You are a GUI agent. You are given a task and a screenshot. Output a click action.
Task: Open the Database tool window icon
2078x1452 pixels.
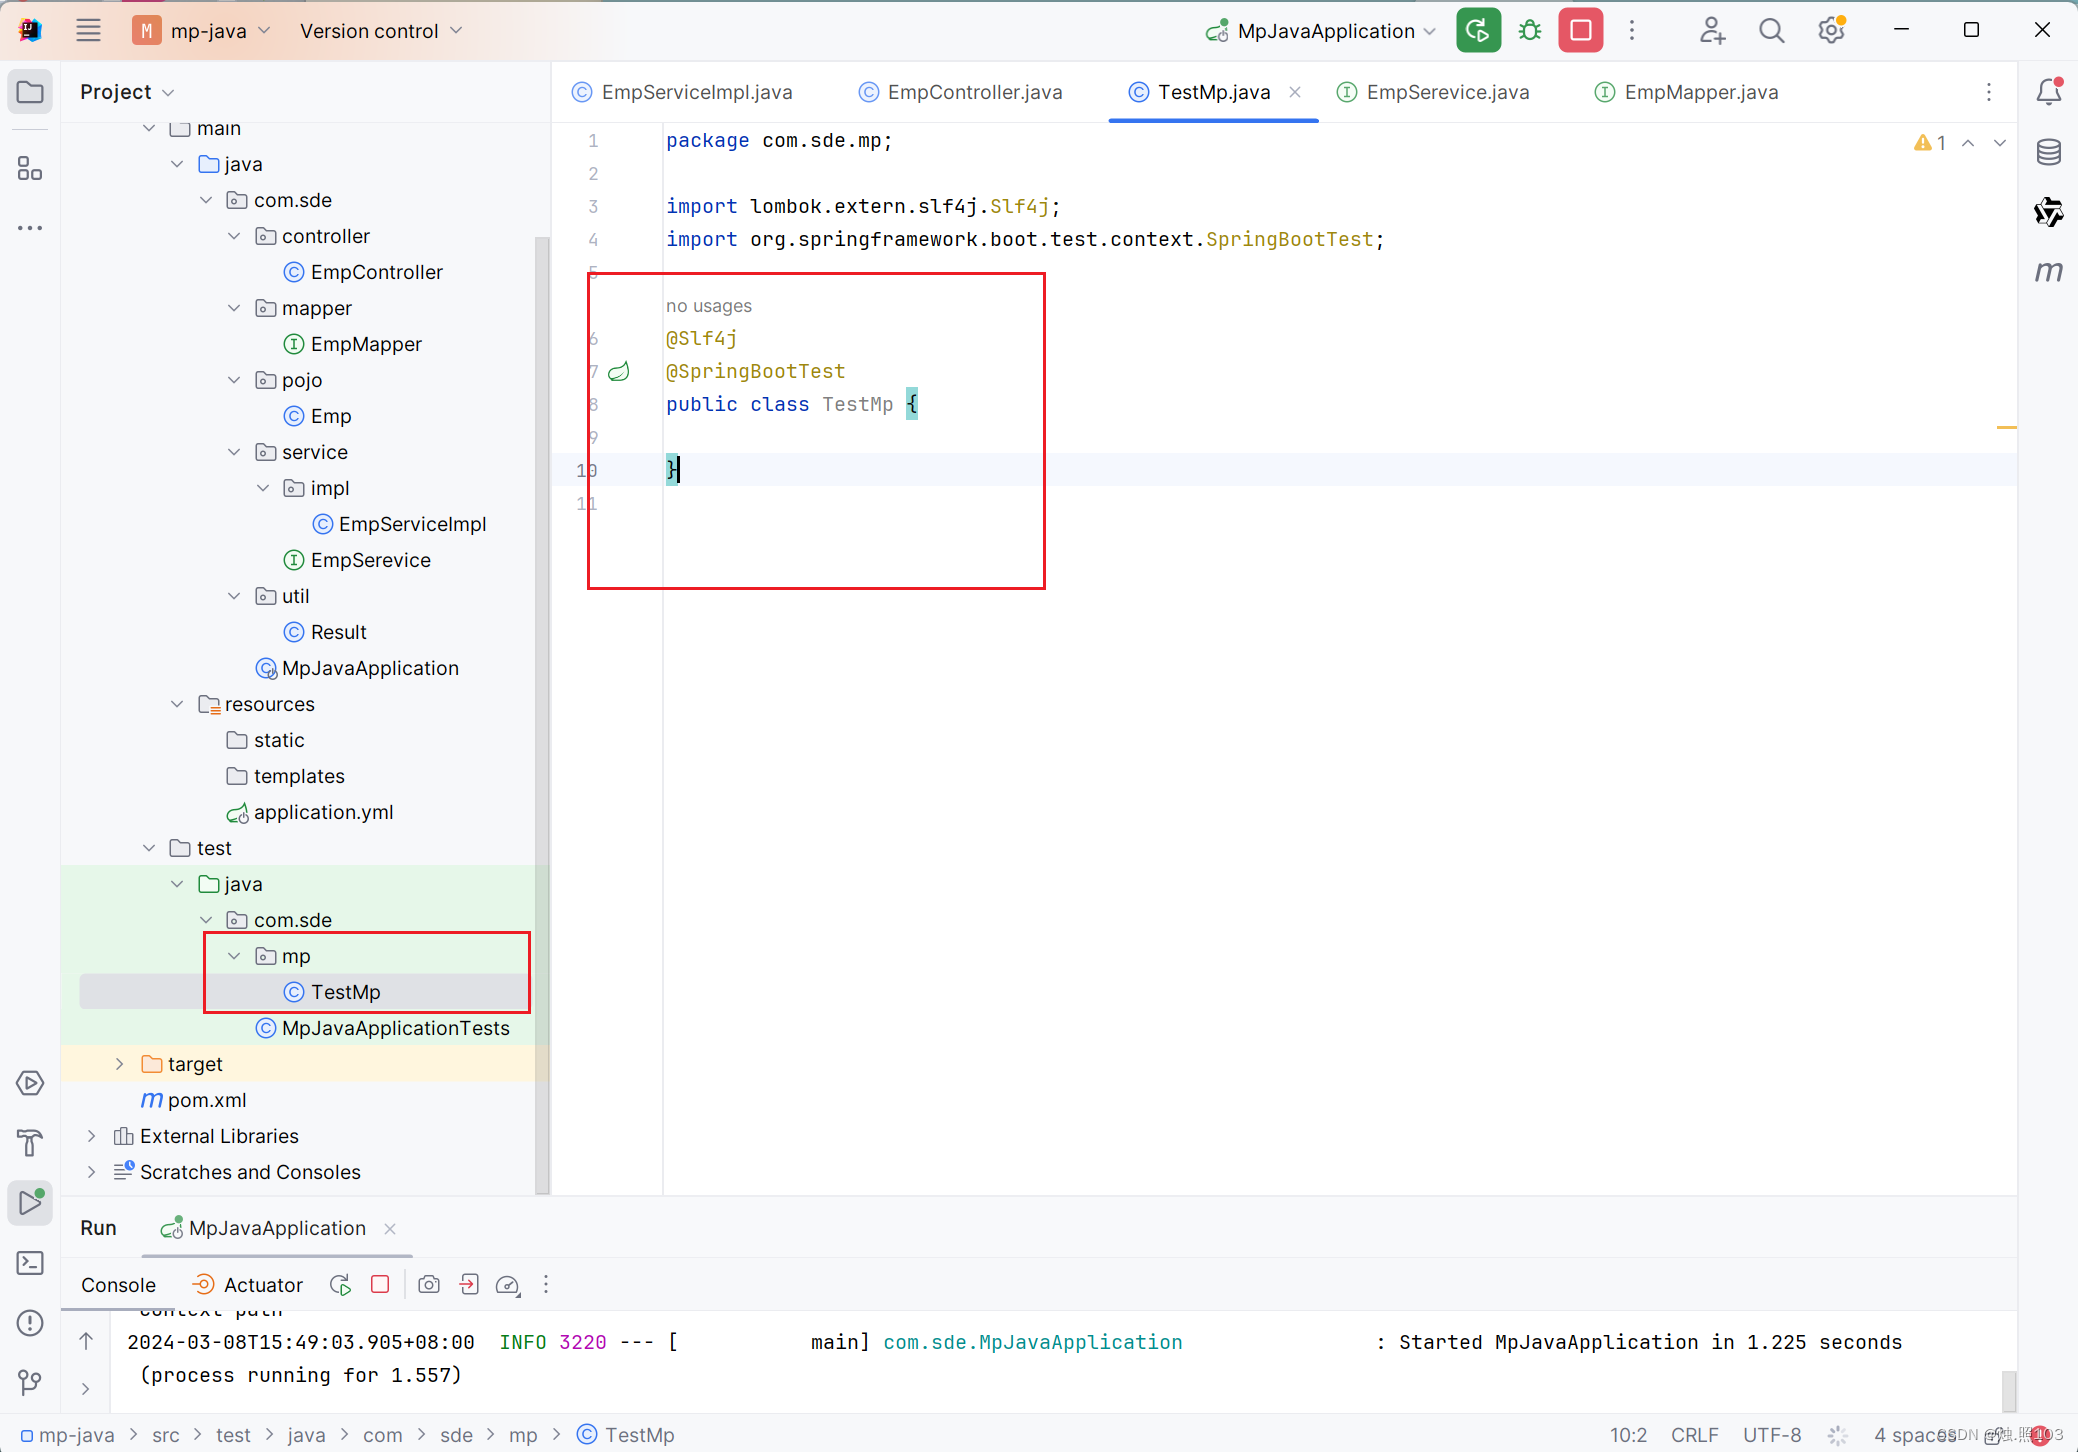[2048, 152]
